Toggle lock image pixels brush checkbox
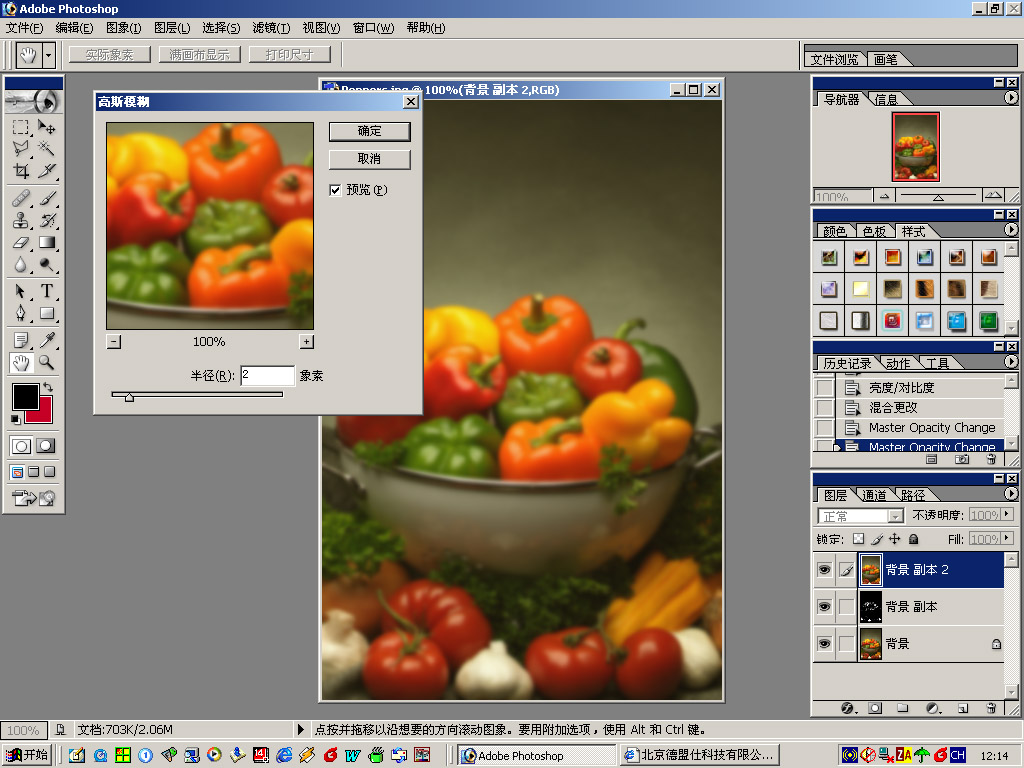Image resolution: width=1024 pixels, height=768 pixels. (876, 539)
